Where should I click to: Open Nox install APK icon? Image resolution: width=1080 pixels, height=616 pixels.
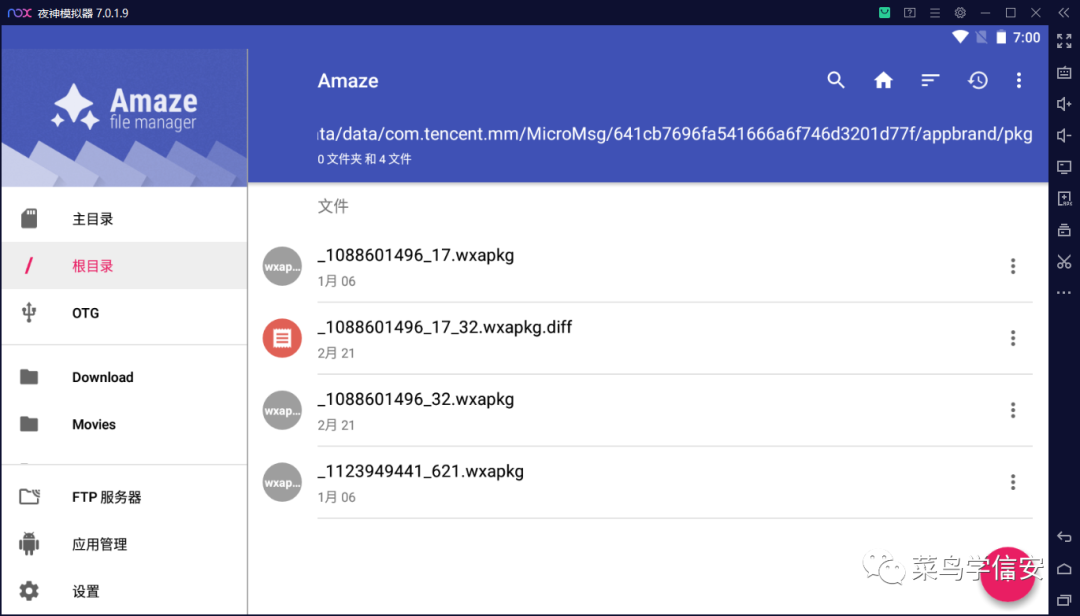(1064, 198)
